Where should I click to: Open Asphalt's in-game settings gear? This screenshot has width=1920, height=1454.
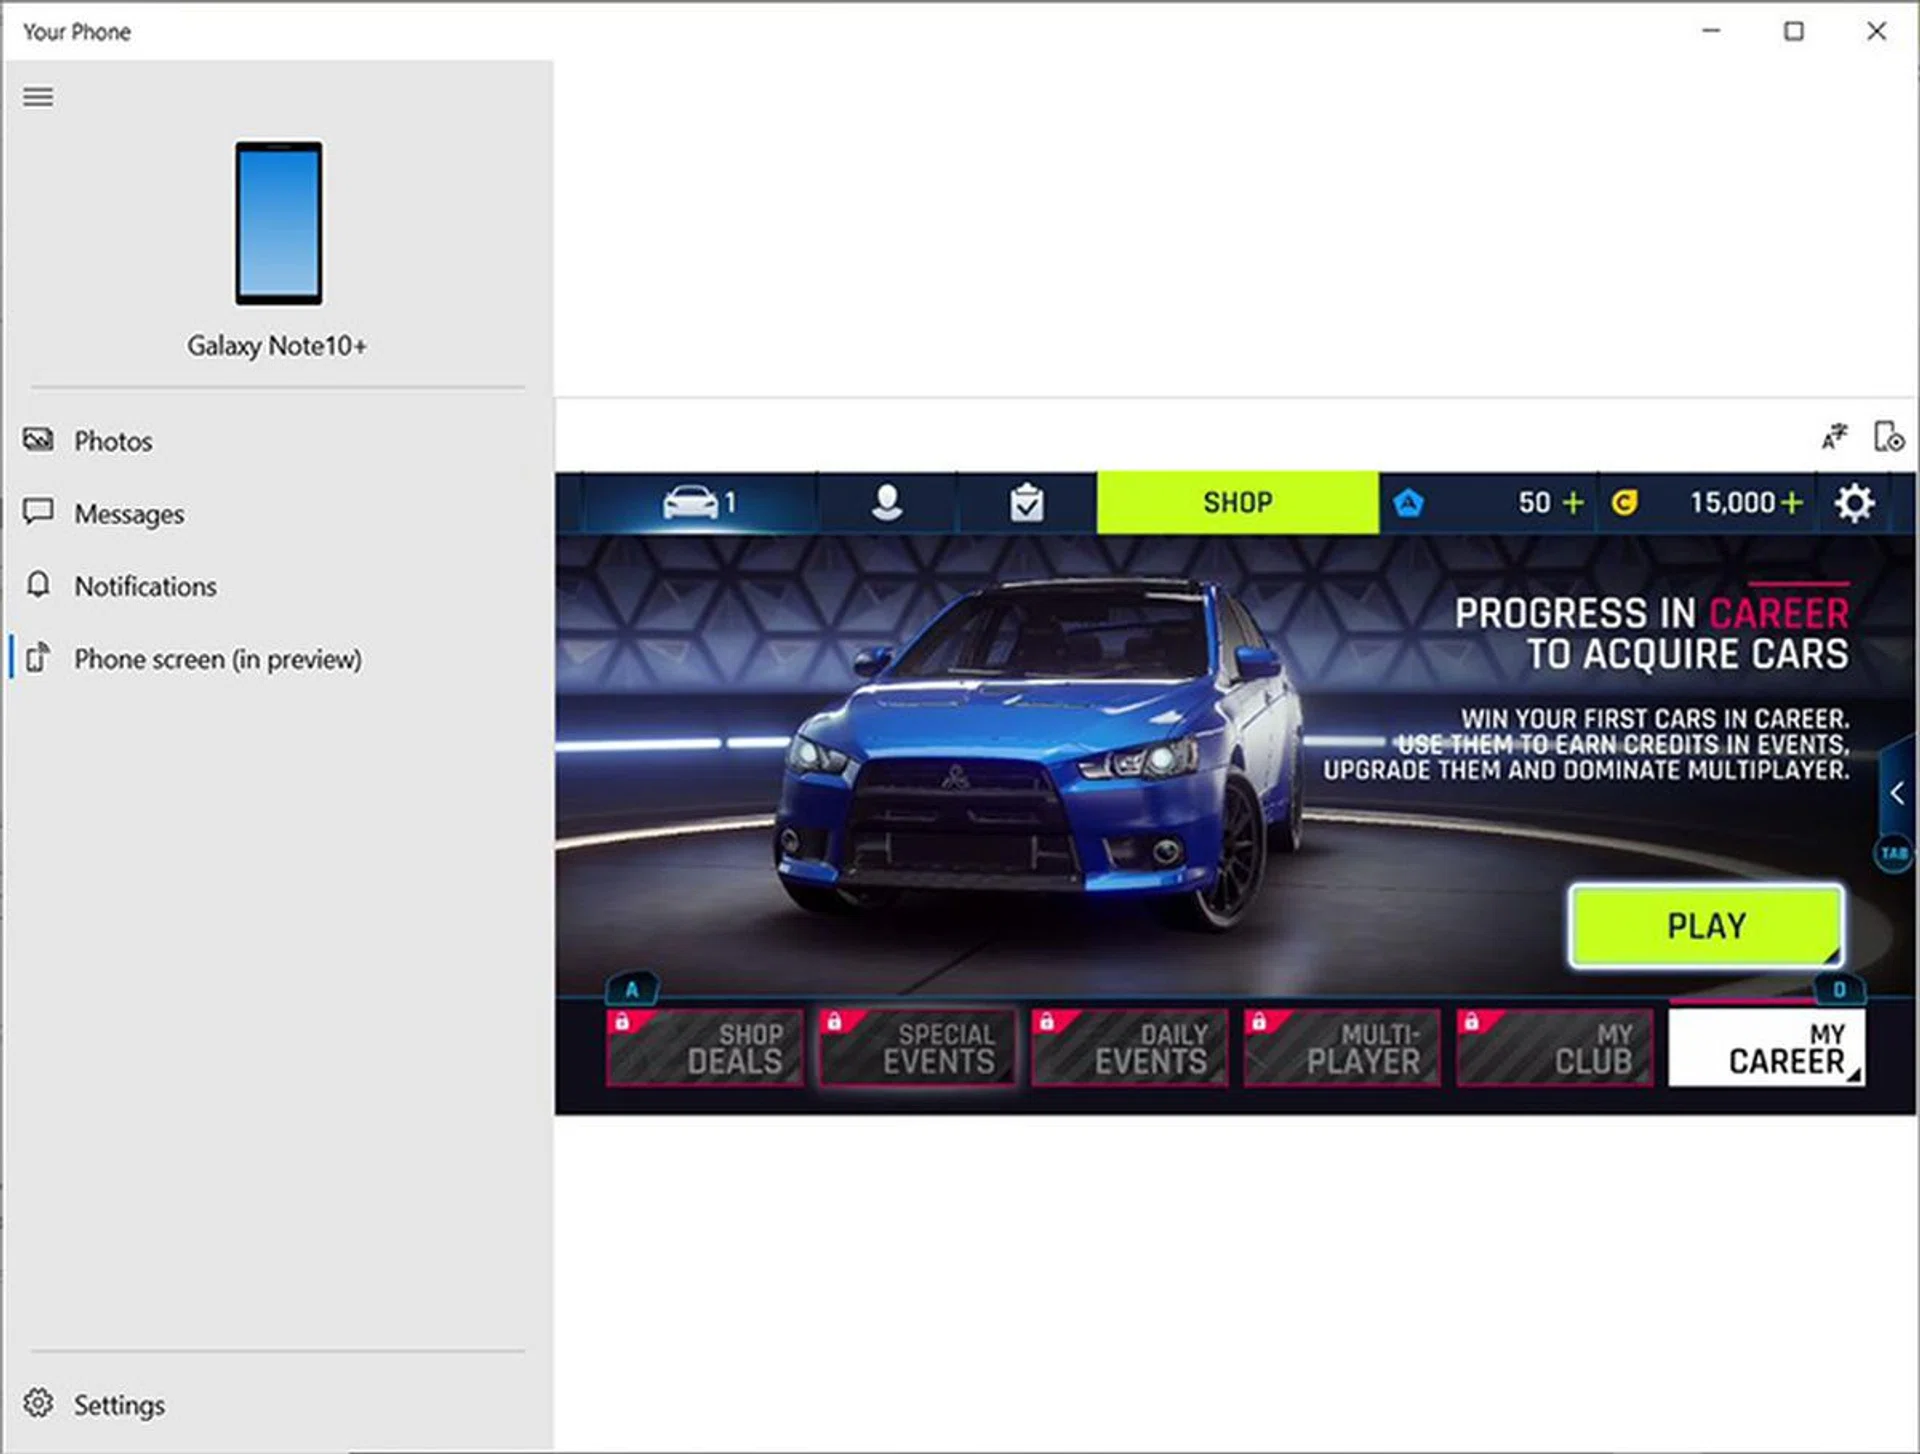[1856, 502]
